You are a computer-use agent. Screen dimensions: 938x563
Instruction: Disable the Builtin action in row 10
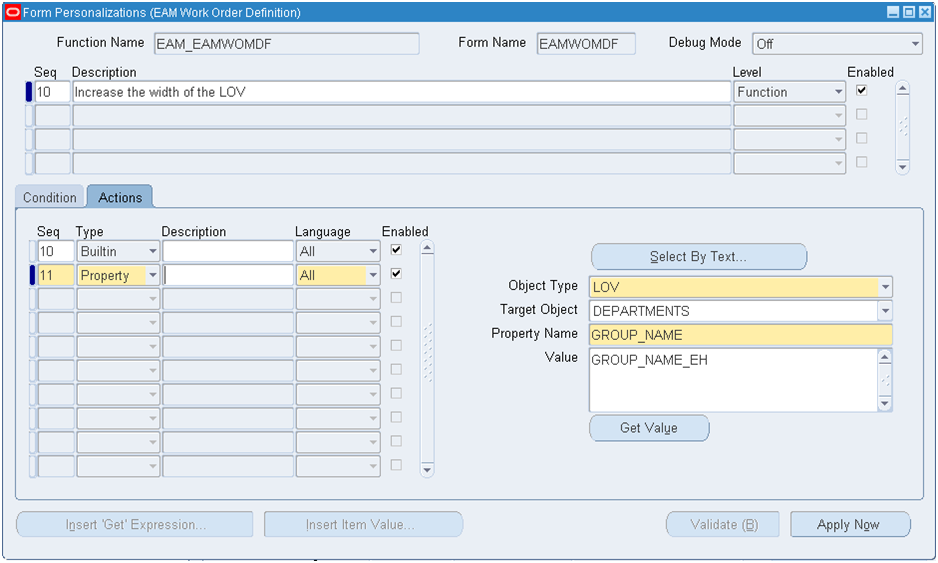click(396, 250)
